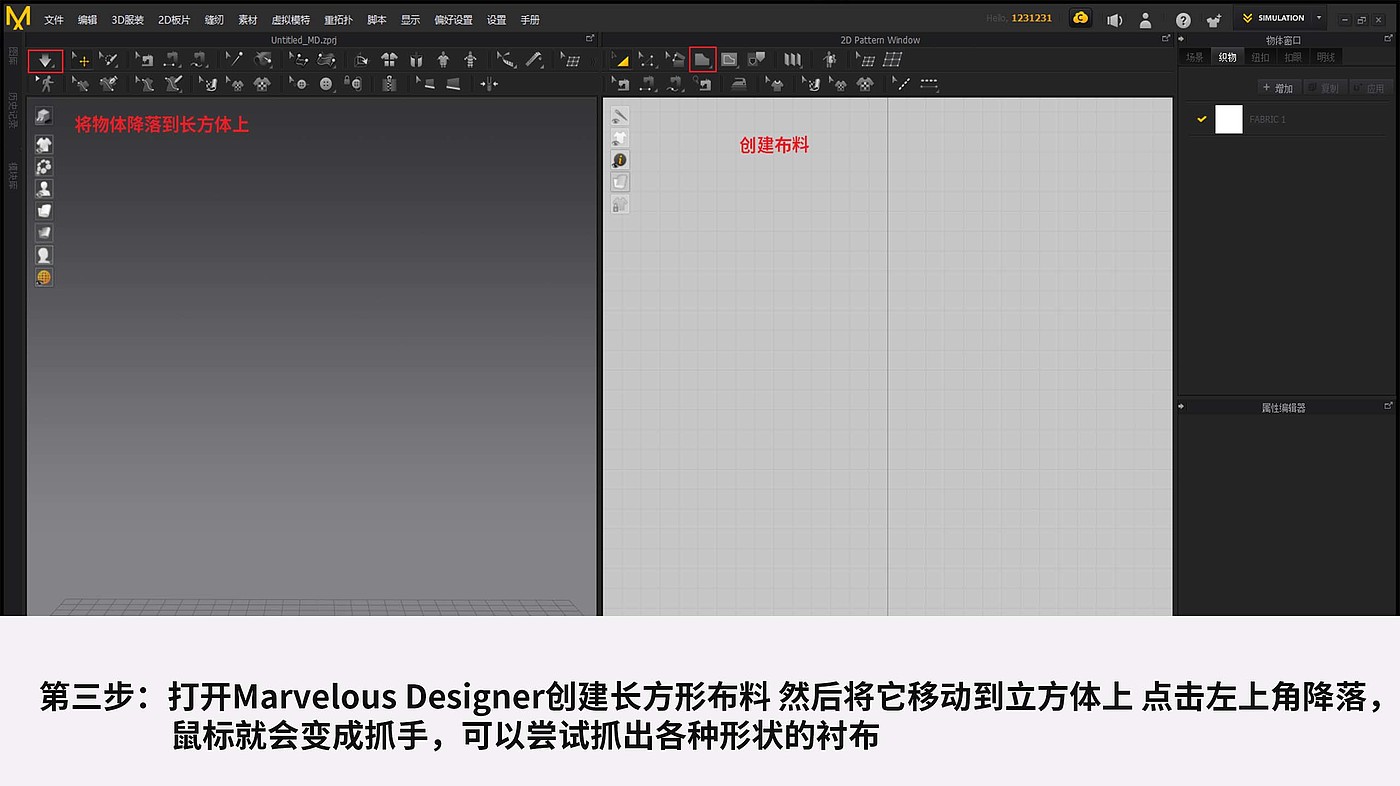Screen dimensions: 1400x786
Task: Open the user profile silhouette icon
Action: point(1146,19)
